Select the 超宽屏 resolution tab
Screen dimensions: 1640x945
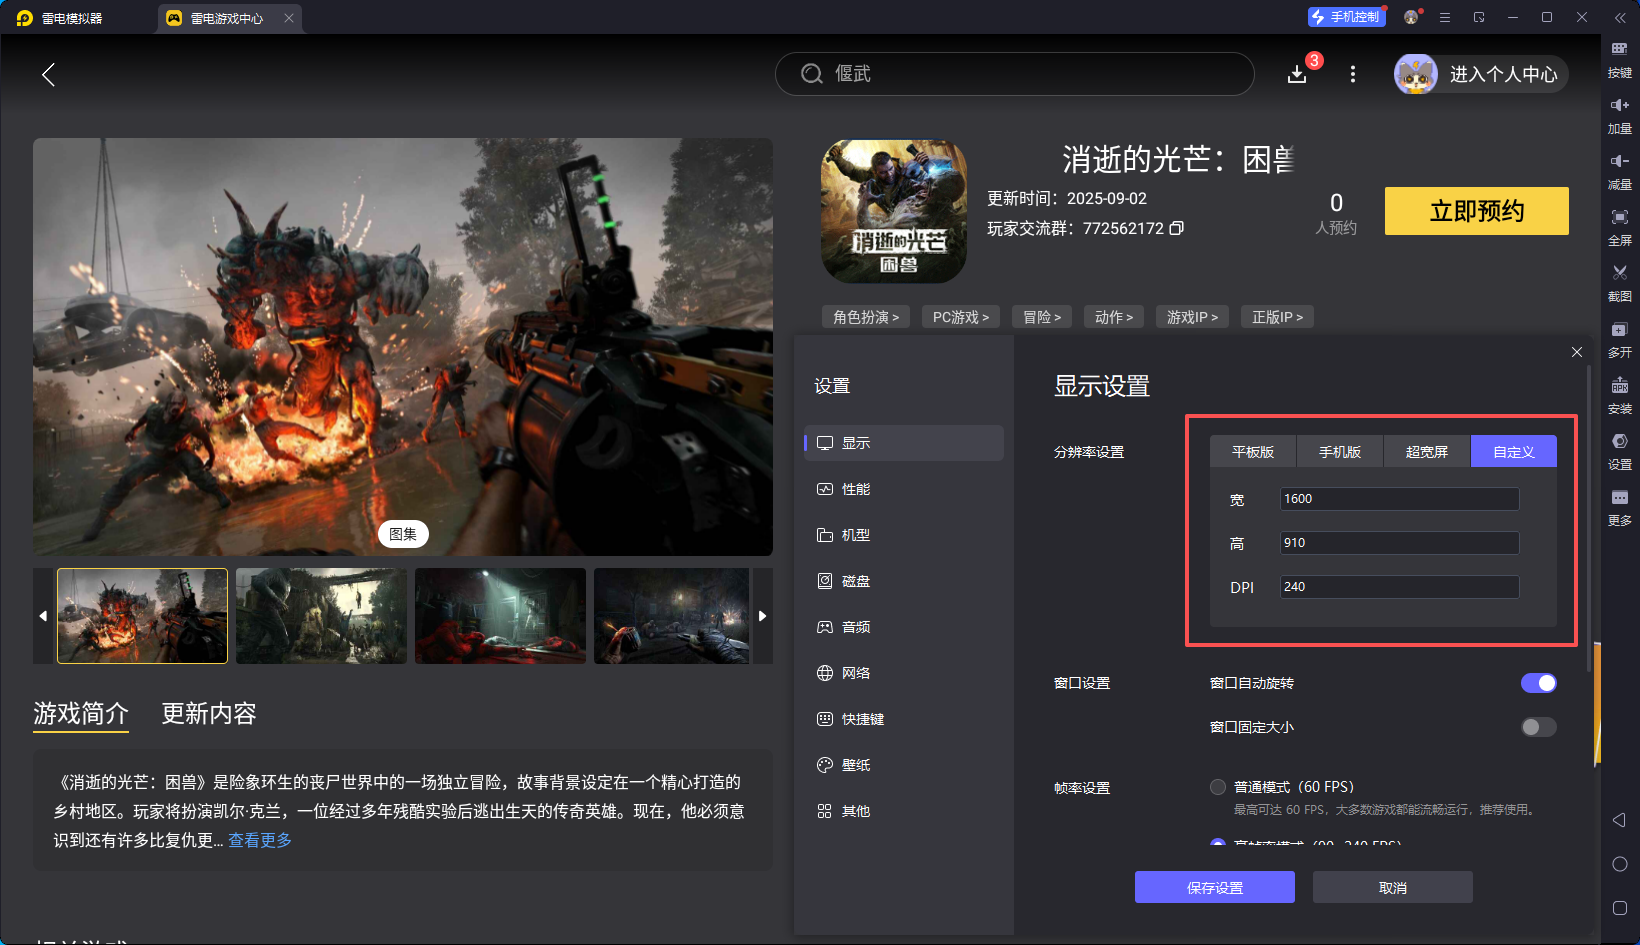click(x=1427, y=452)
